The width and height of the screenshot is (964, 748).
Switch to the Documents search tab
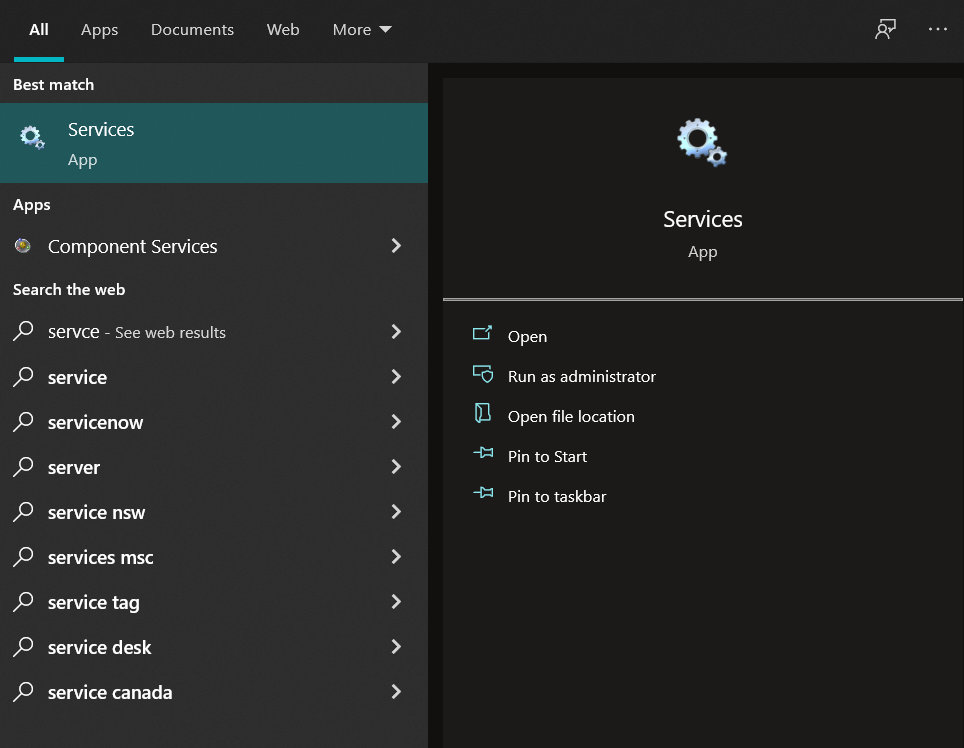(192, 30)
